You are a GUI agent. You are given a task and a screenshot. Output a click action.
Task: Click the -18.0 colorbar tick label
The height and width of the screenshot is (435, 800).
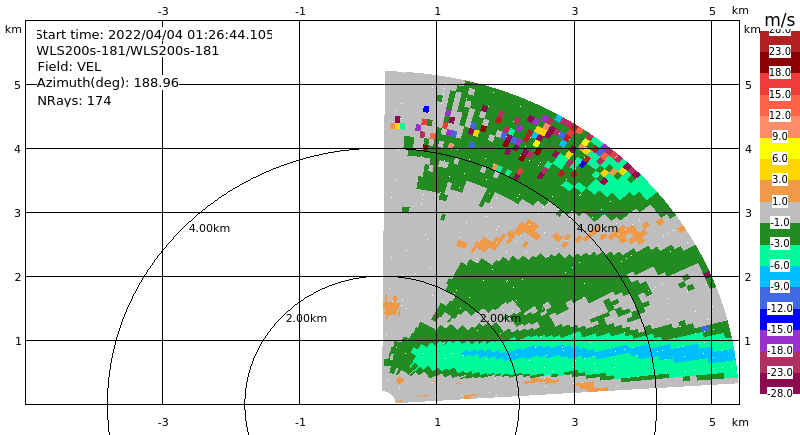point(780,351)
